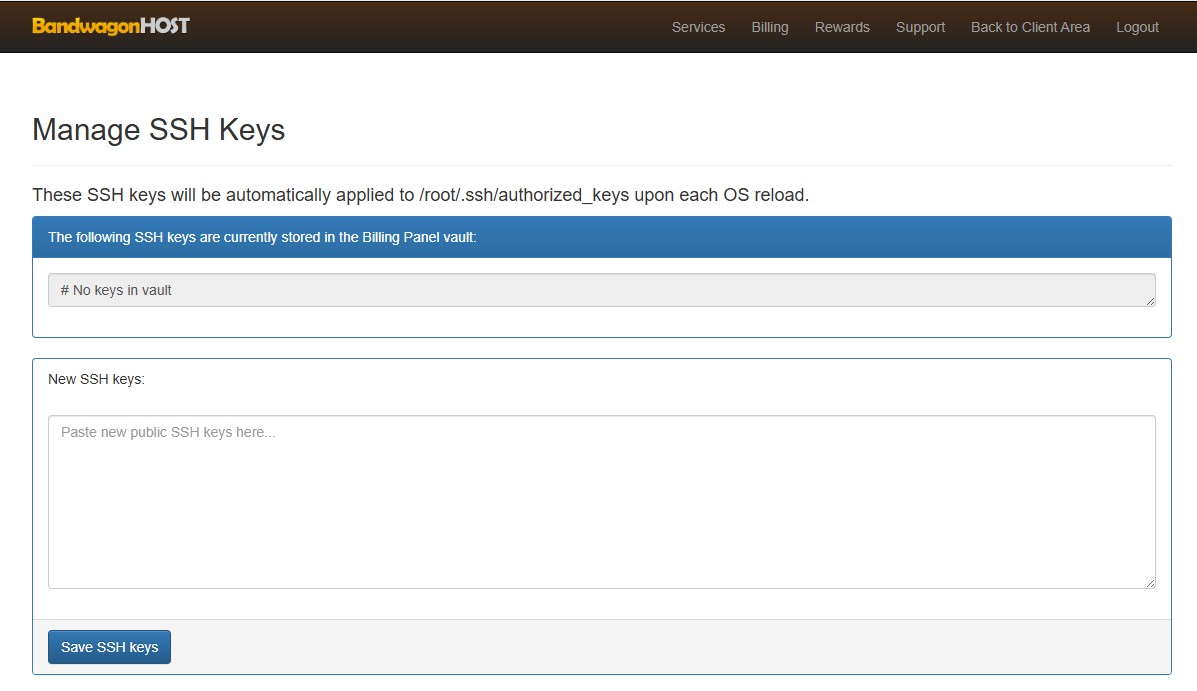Viewport: 1197px width, 691px height.
Task: Log out using the Logout link
Action: 1137,27
